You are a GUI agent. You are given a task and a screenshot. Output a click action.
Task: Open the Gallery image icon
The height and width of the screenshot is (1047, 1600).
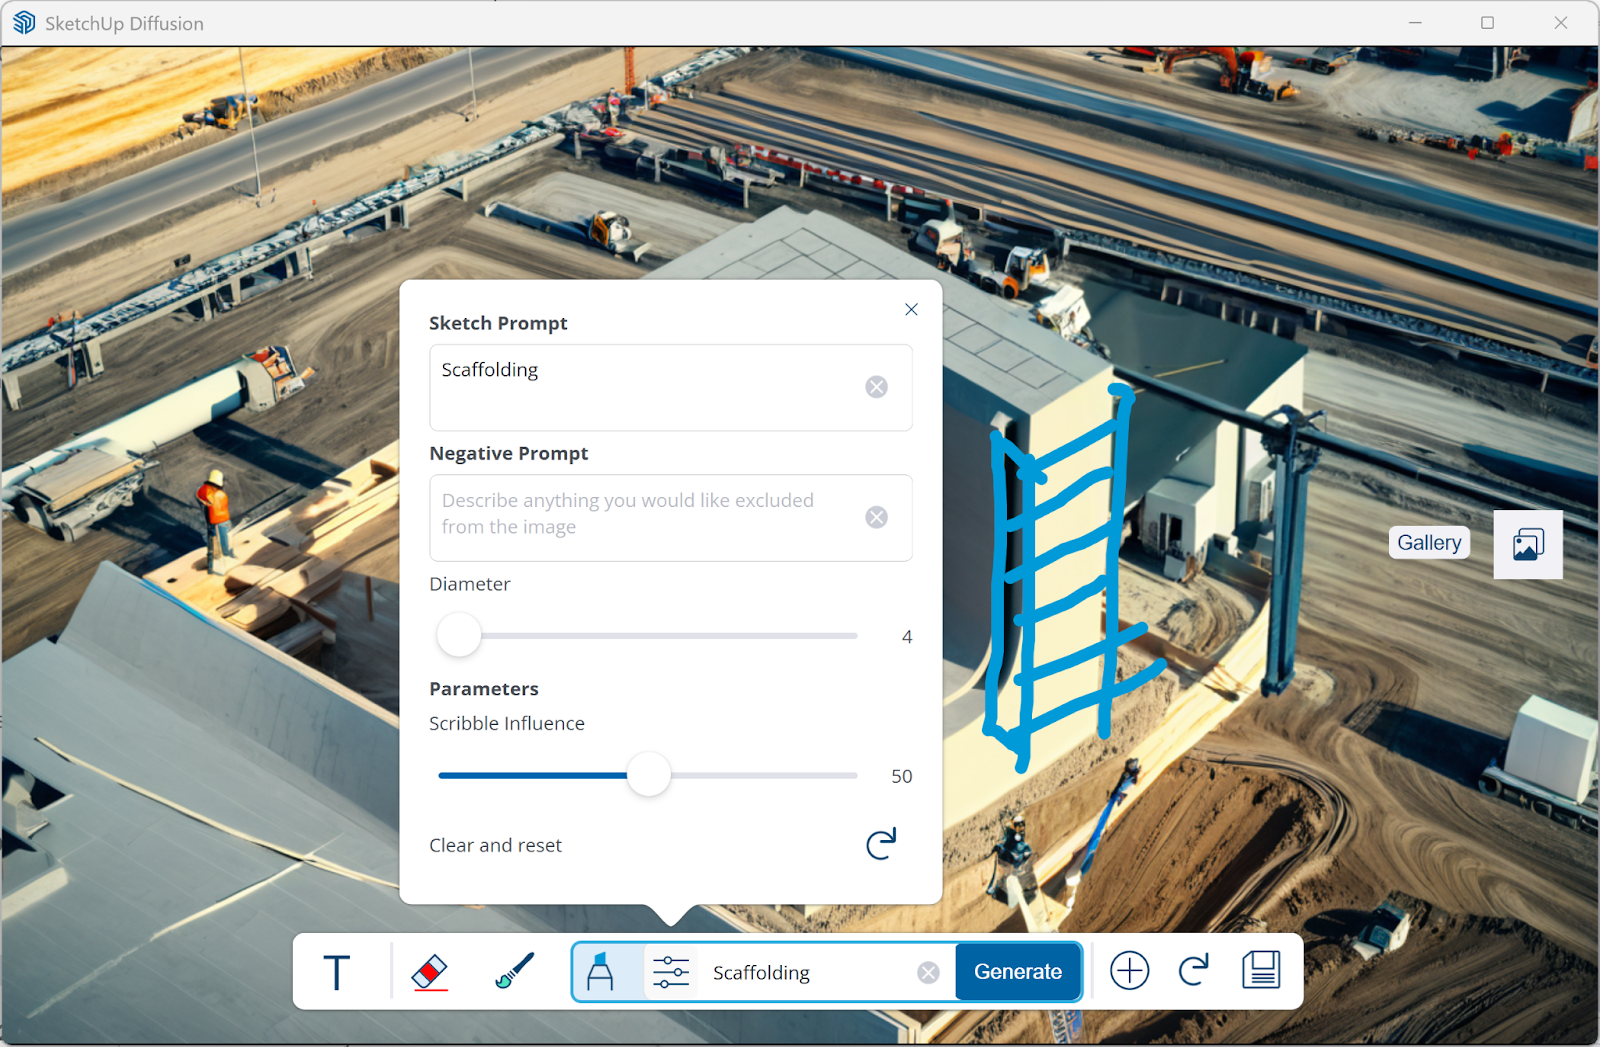point(1528,544)
